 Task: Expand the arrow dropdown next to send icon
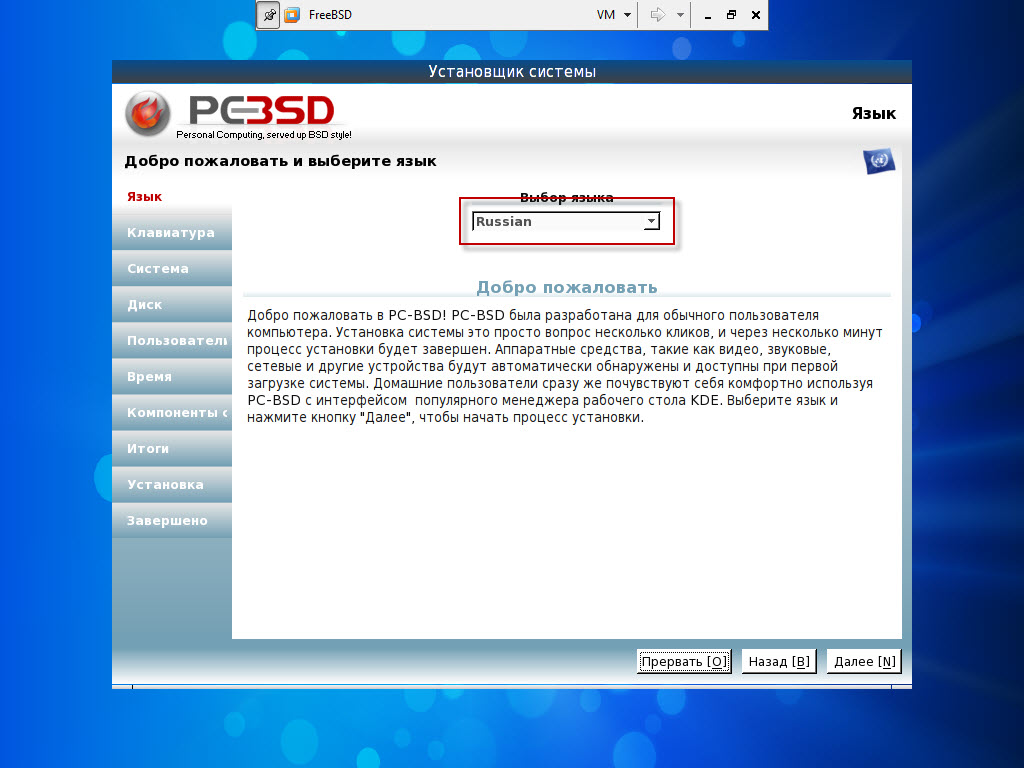pyautogui.click(x=680, y=14)
